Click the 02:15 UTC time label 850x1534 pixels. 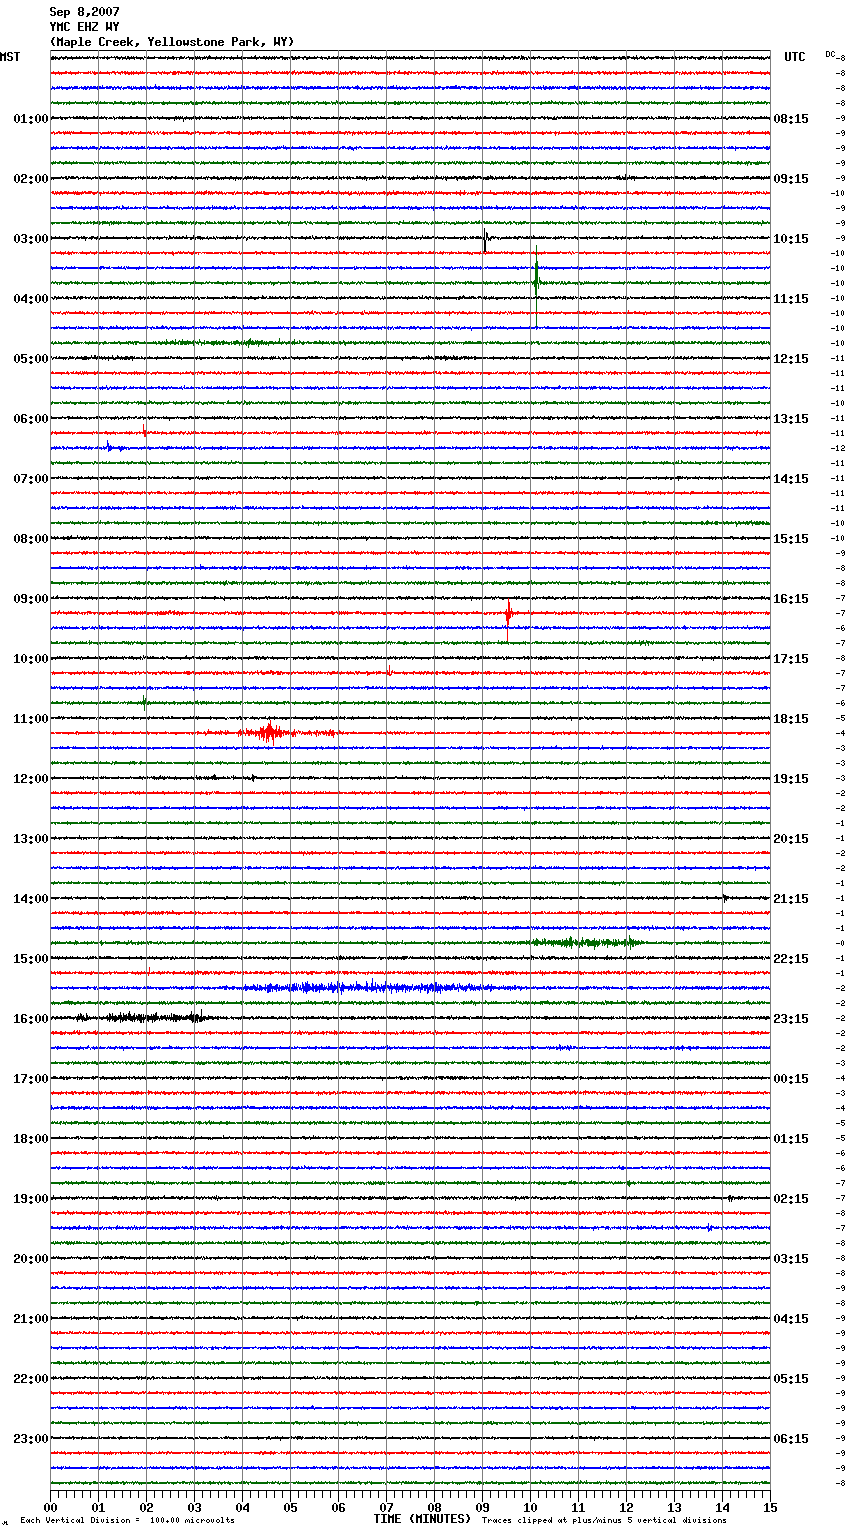coord(791,1199)
